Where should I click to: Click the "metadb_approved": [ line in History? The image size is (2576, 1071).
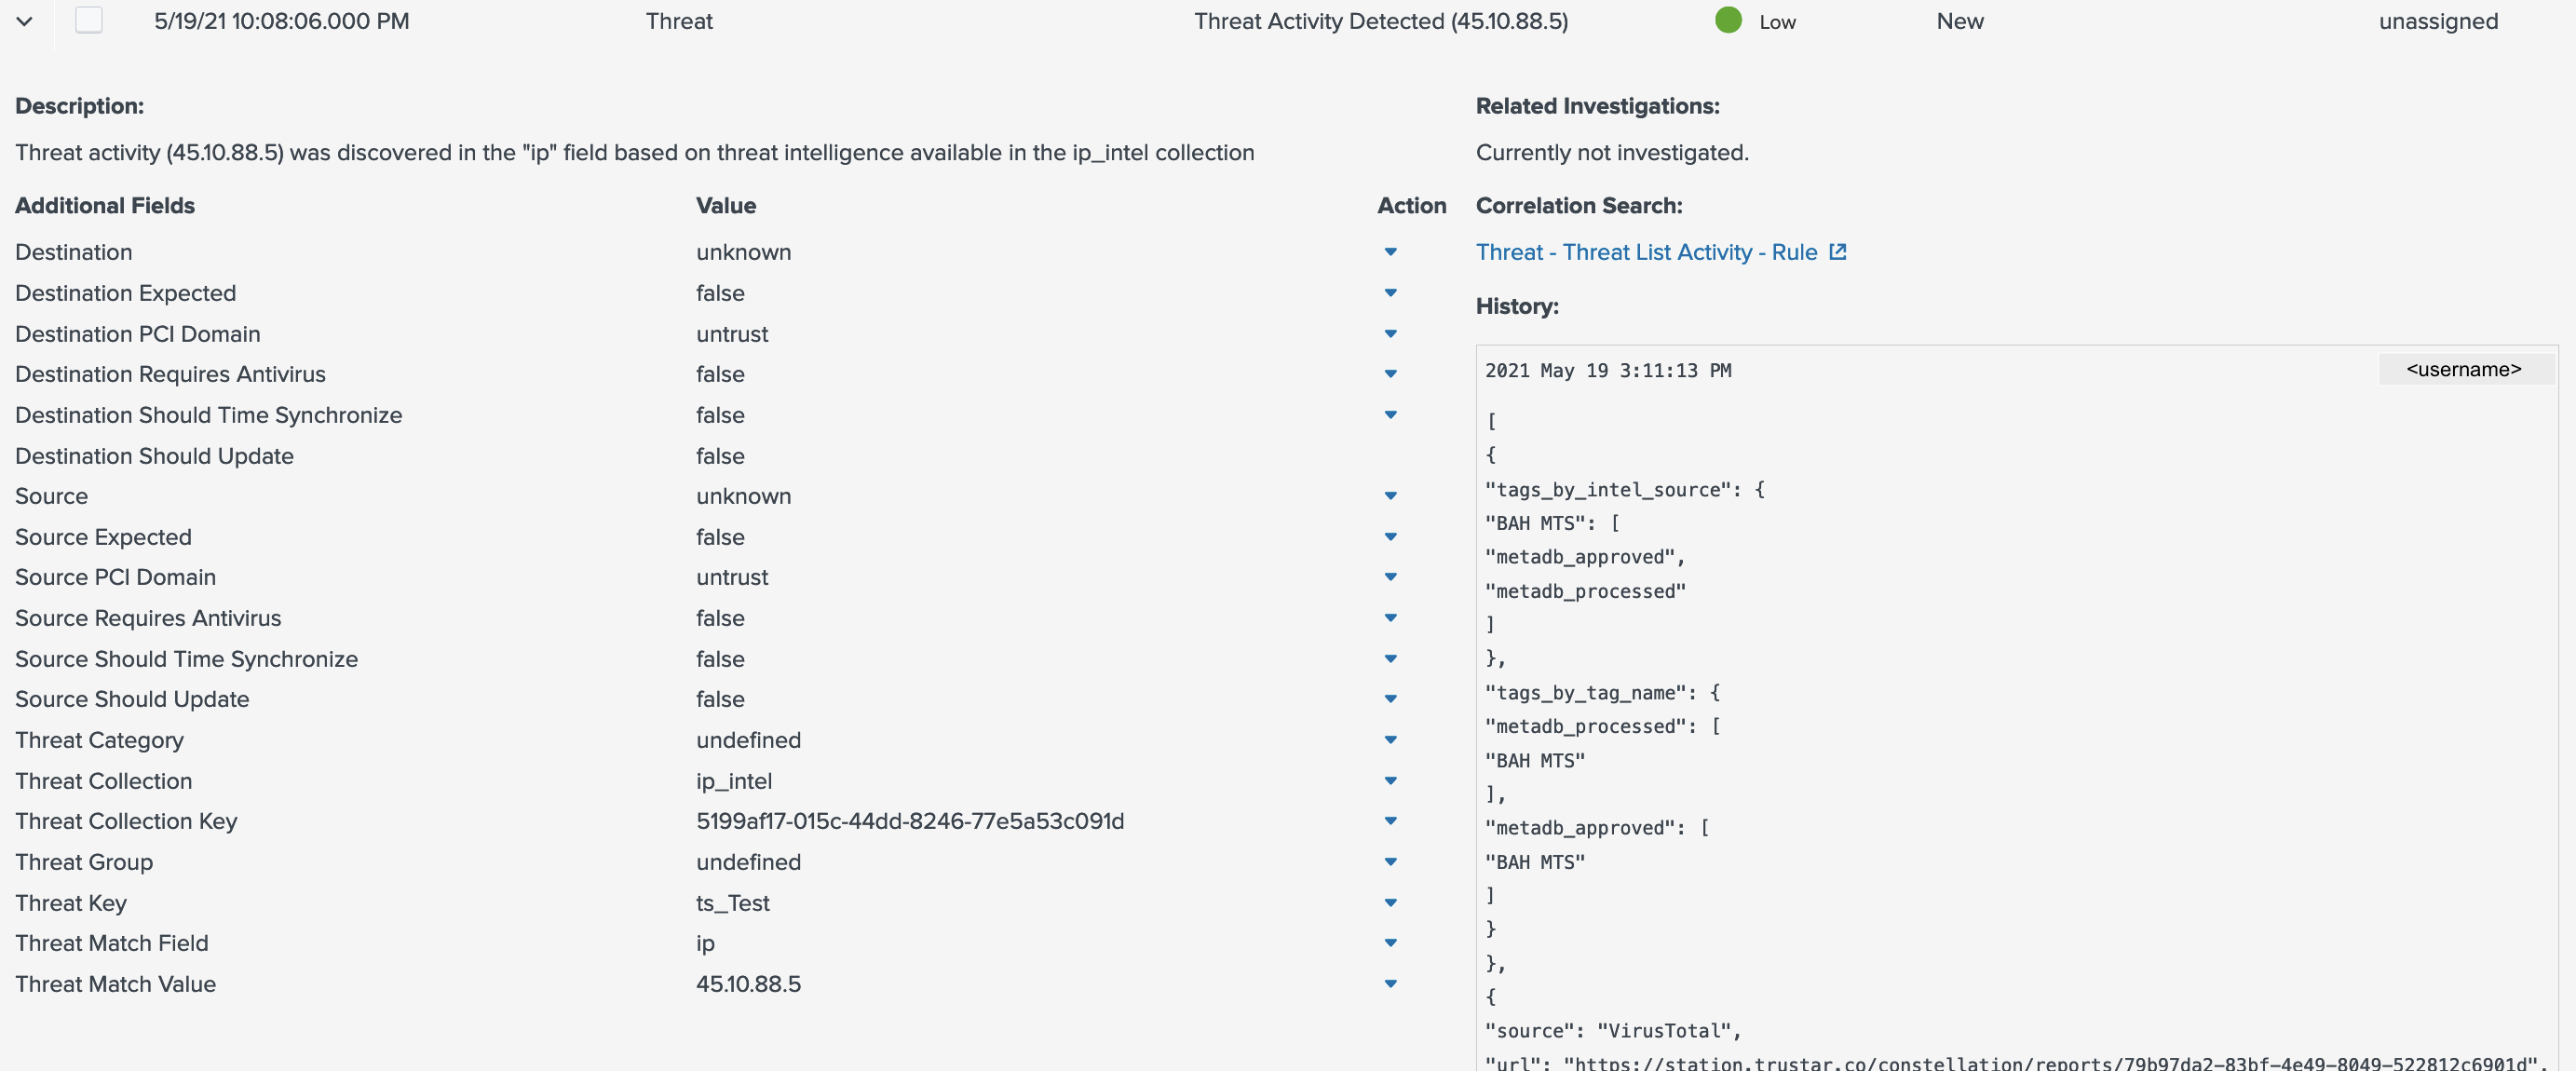(1597, 828)
